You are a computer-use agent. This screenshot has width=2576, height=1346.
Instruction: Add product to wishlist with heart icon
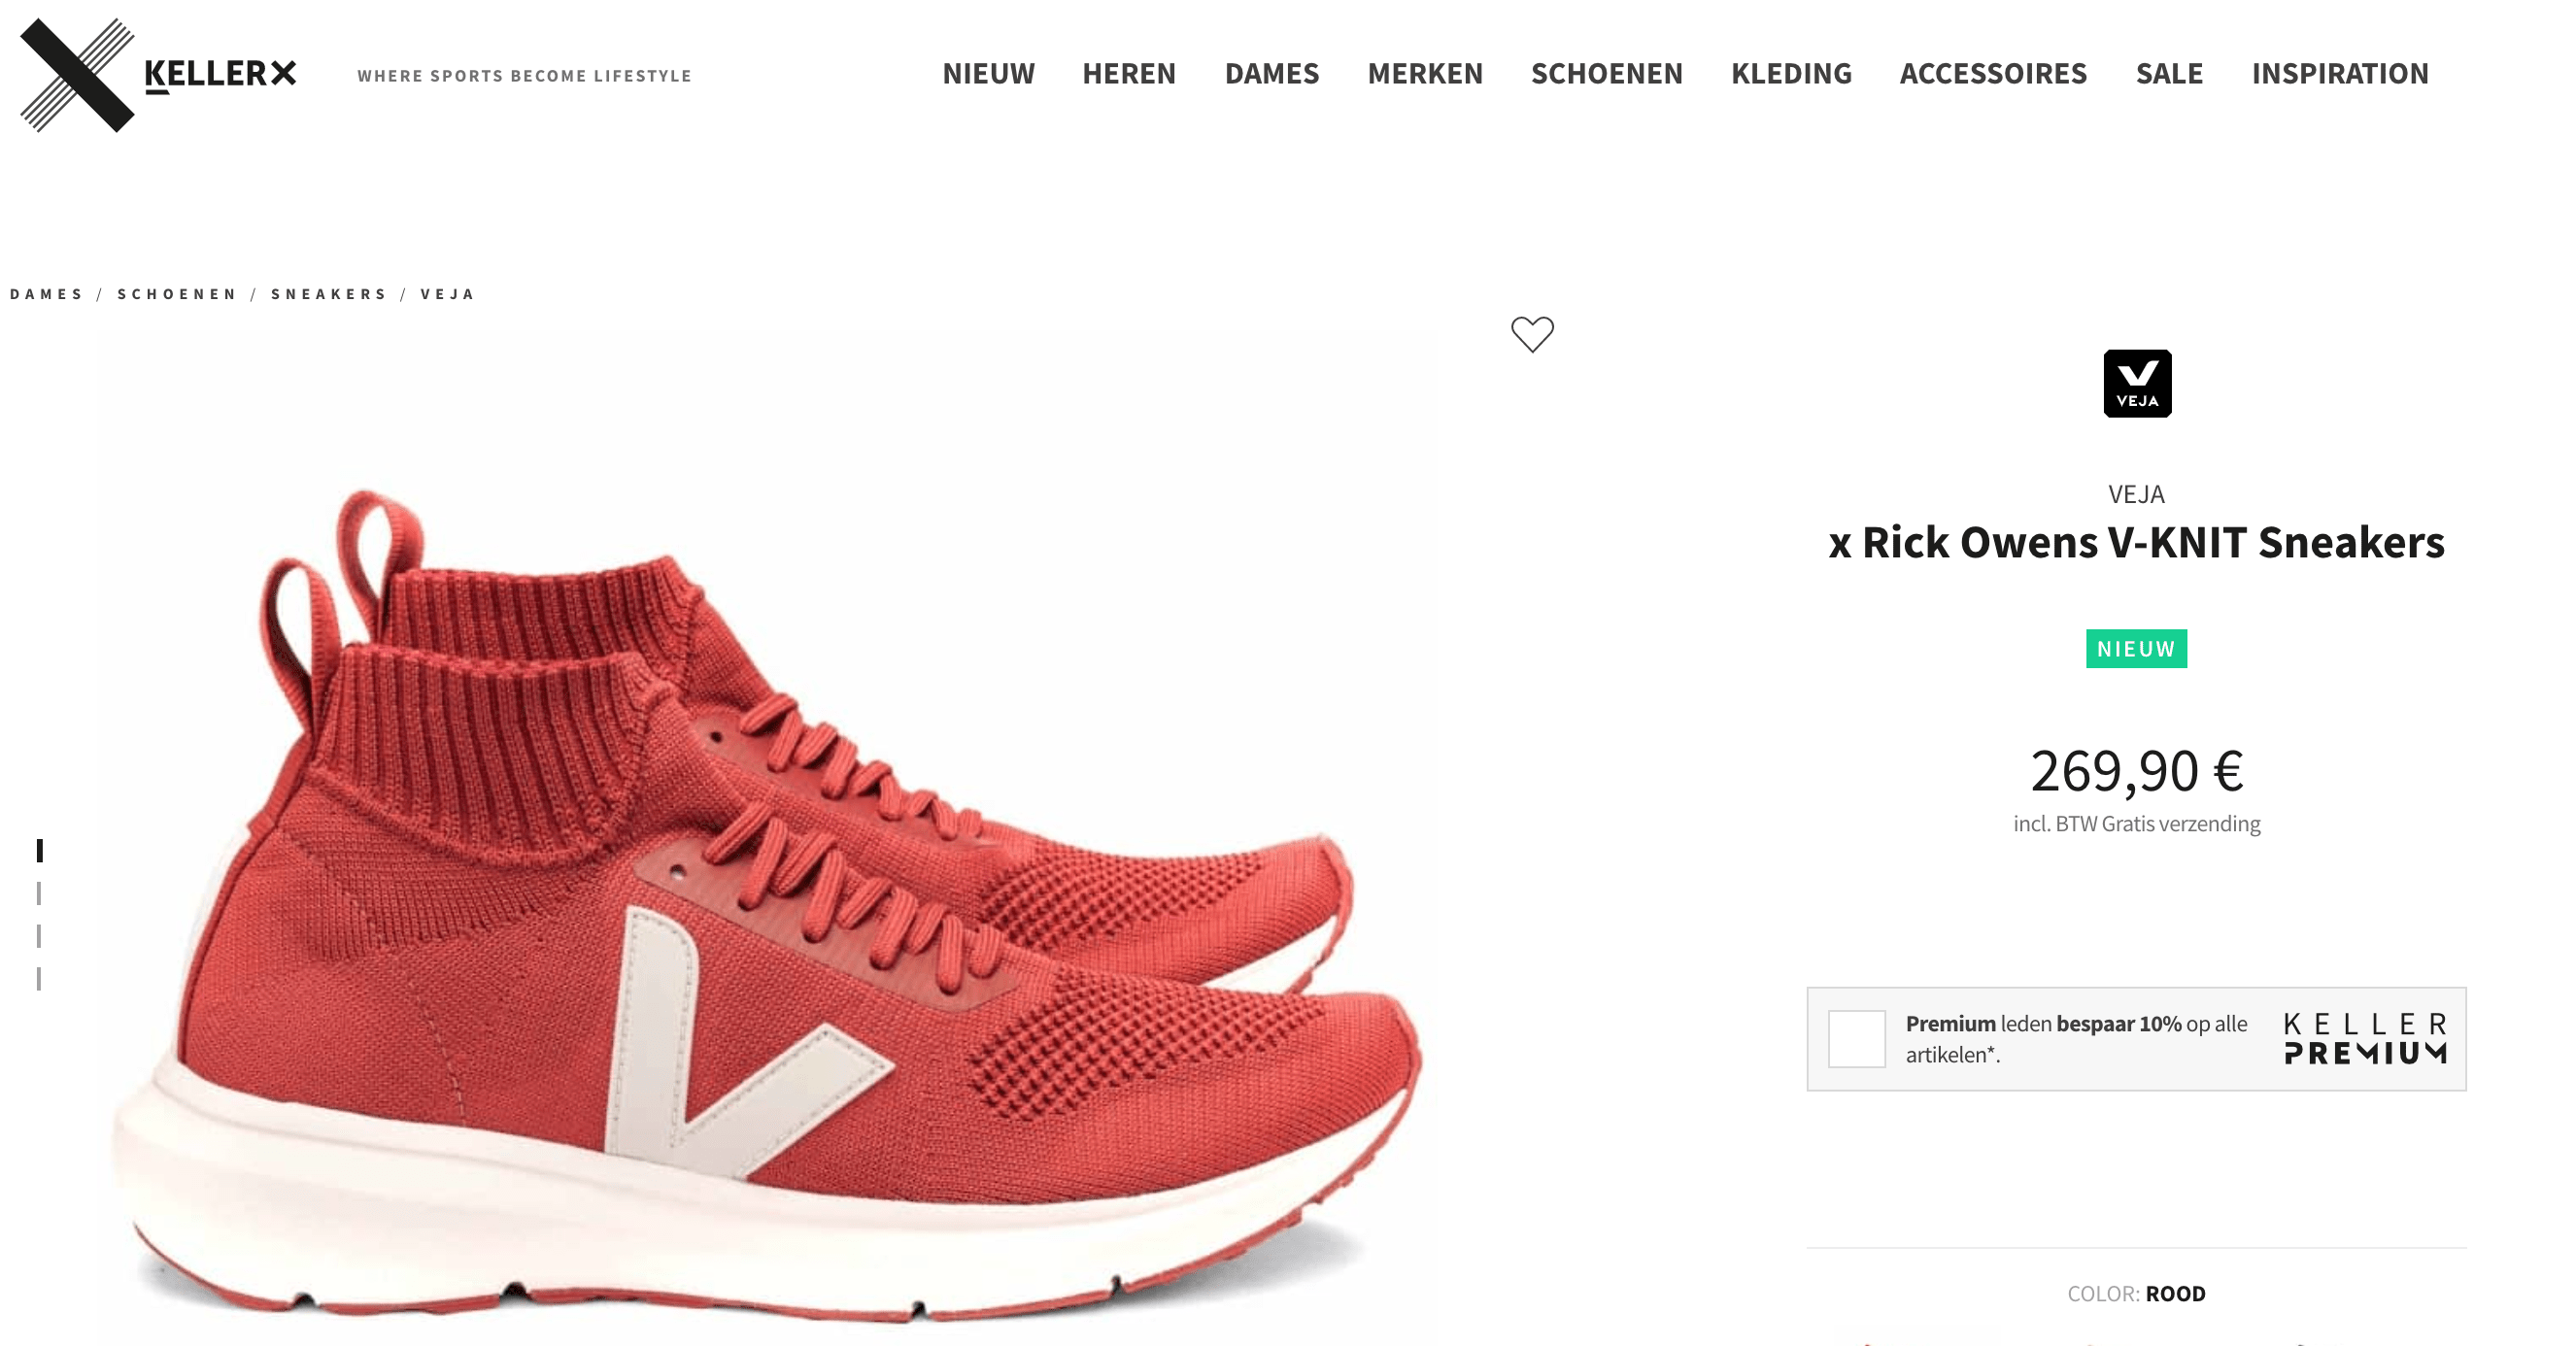pyautogui.click(x=1532, y=334)
